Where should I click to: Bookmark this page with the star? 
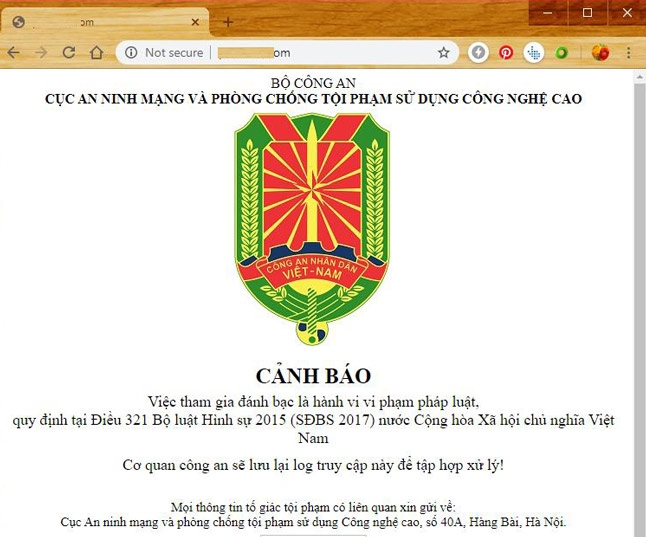point(443,53)
